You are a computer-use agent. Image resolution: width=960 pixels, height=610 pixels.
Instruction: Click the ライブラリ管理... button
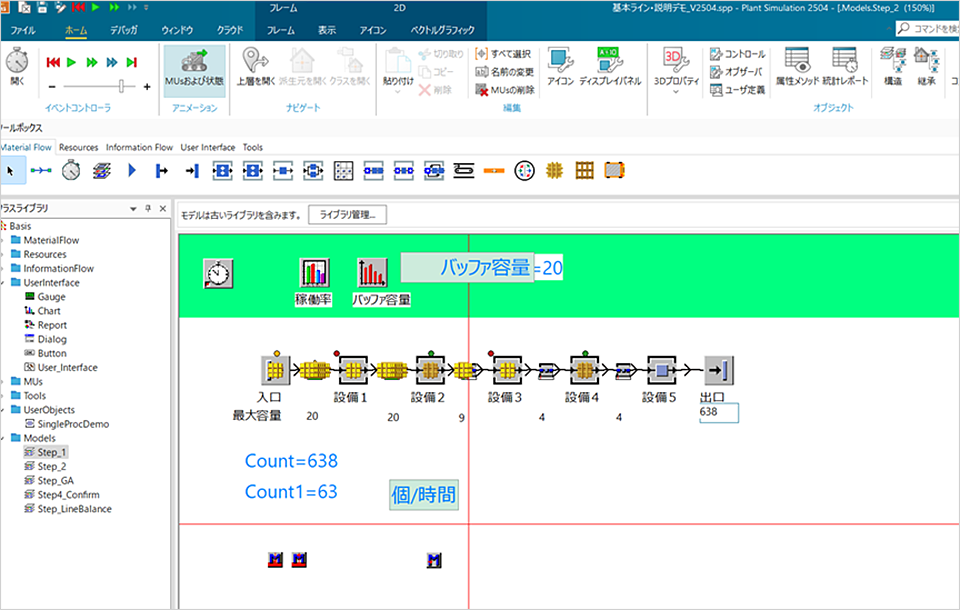(x=346, y=214)
